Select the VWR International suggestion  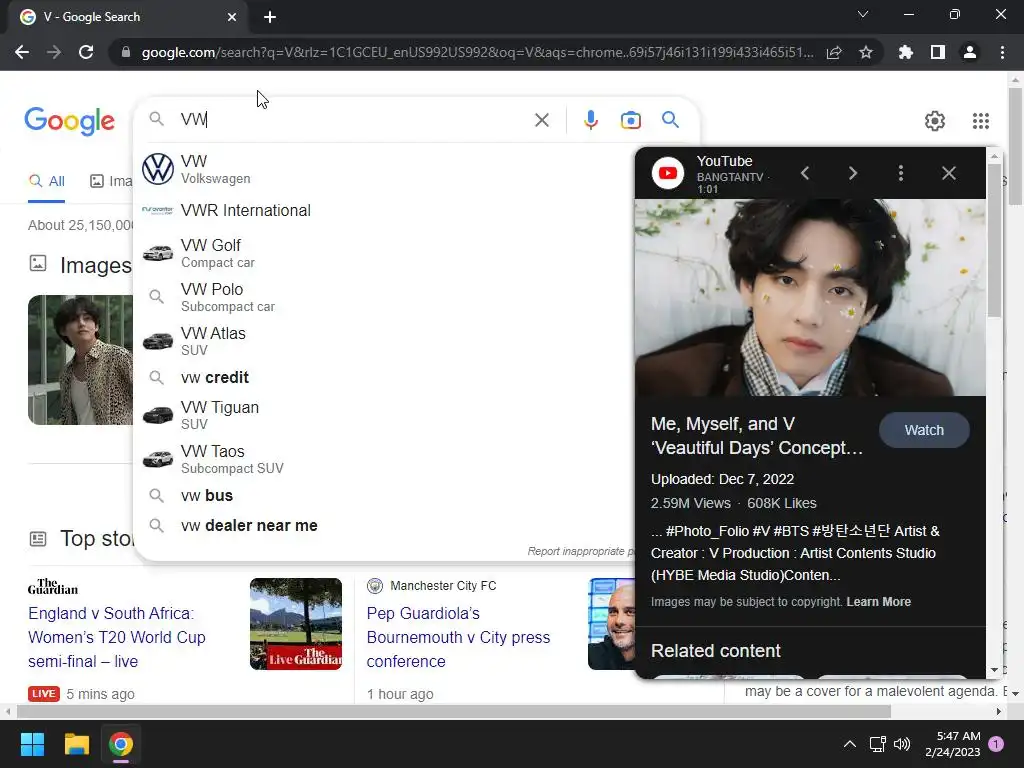[385, 210]
